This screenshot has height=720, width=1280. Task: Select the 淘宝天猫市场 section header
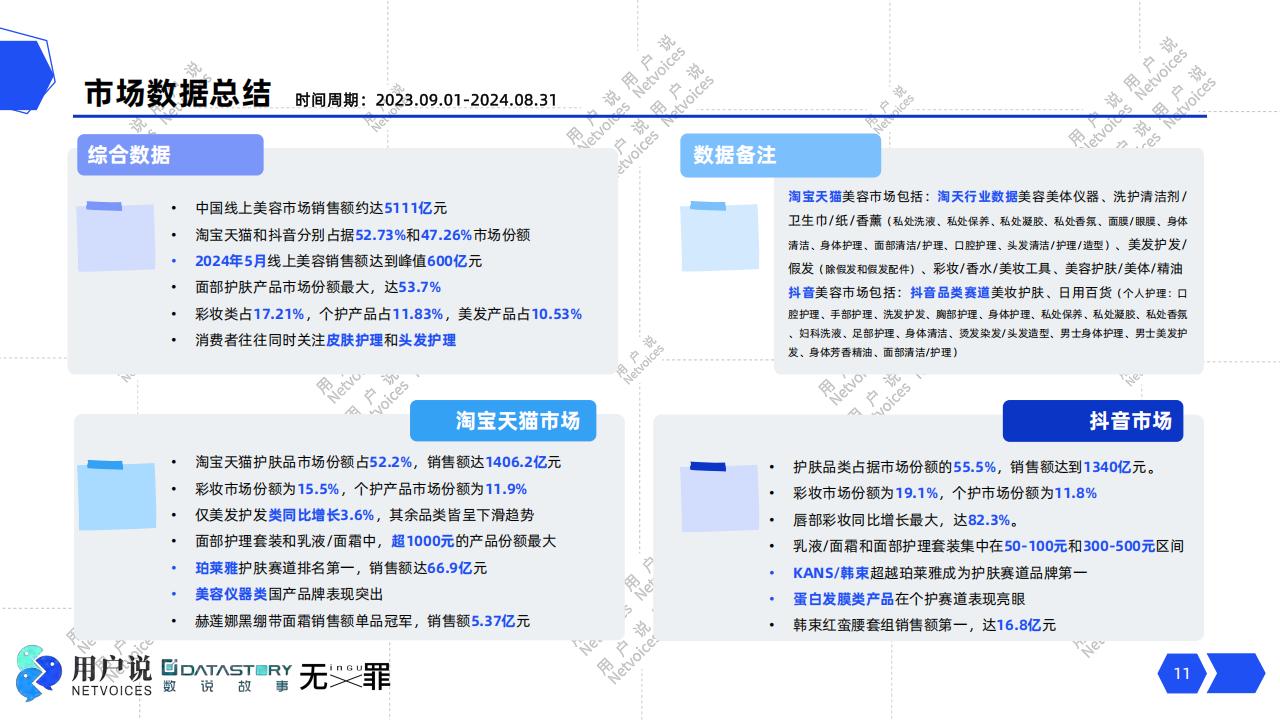pyautogui.click(x=503, y=420)
